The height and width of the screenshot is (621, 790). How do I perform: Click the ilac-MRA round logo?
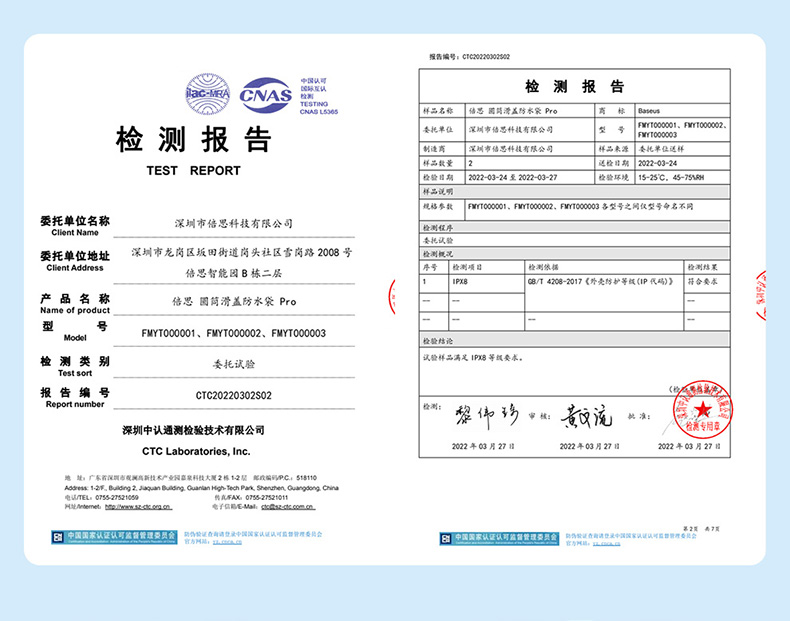[x=208, y=94]
